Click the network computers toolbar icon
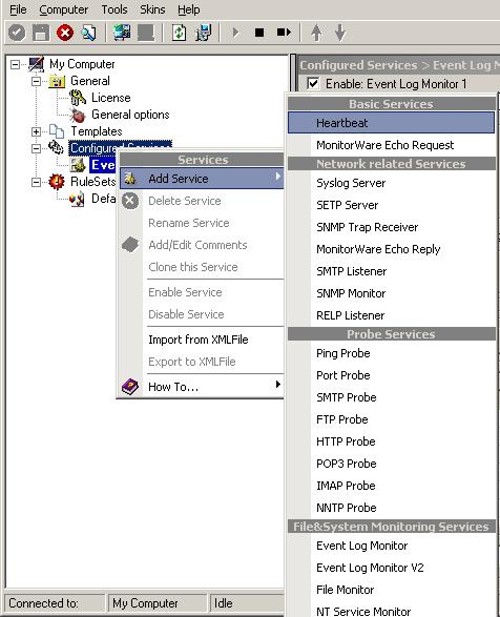The image size is (500, 617). (122, 33)
